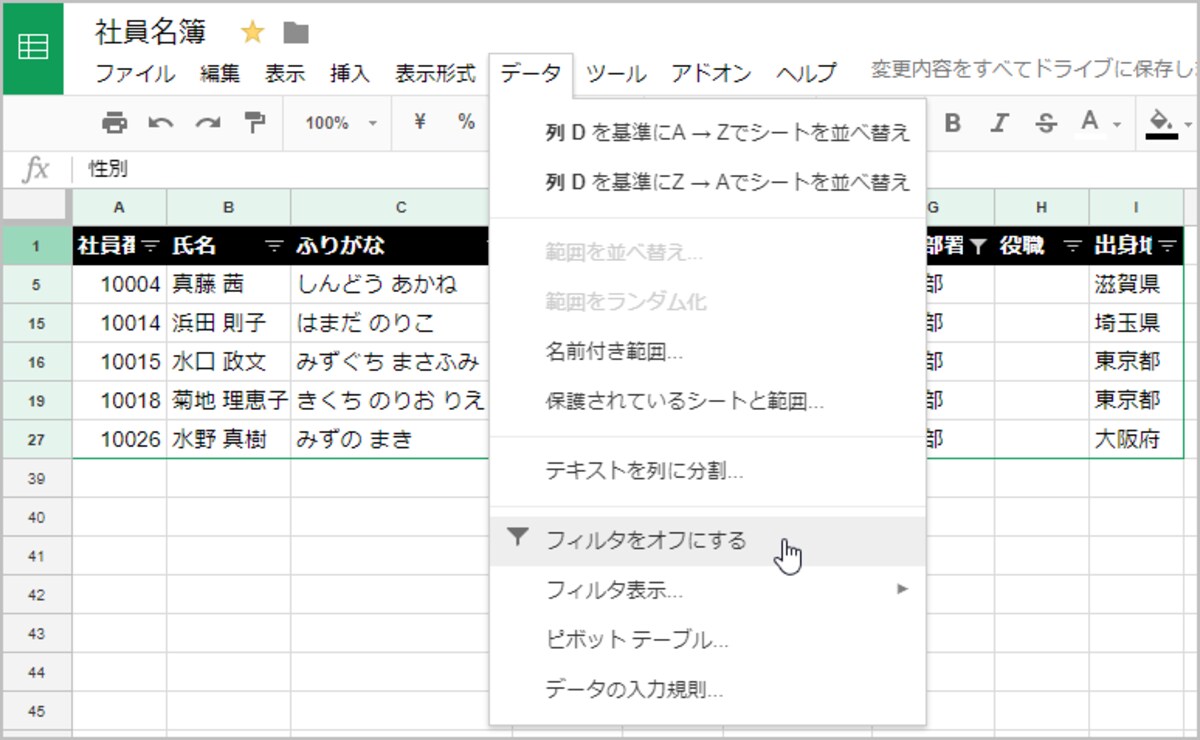
Task: Choose テキストを列に分割 menu item
Action: [708, 470]
